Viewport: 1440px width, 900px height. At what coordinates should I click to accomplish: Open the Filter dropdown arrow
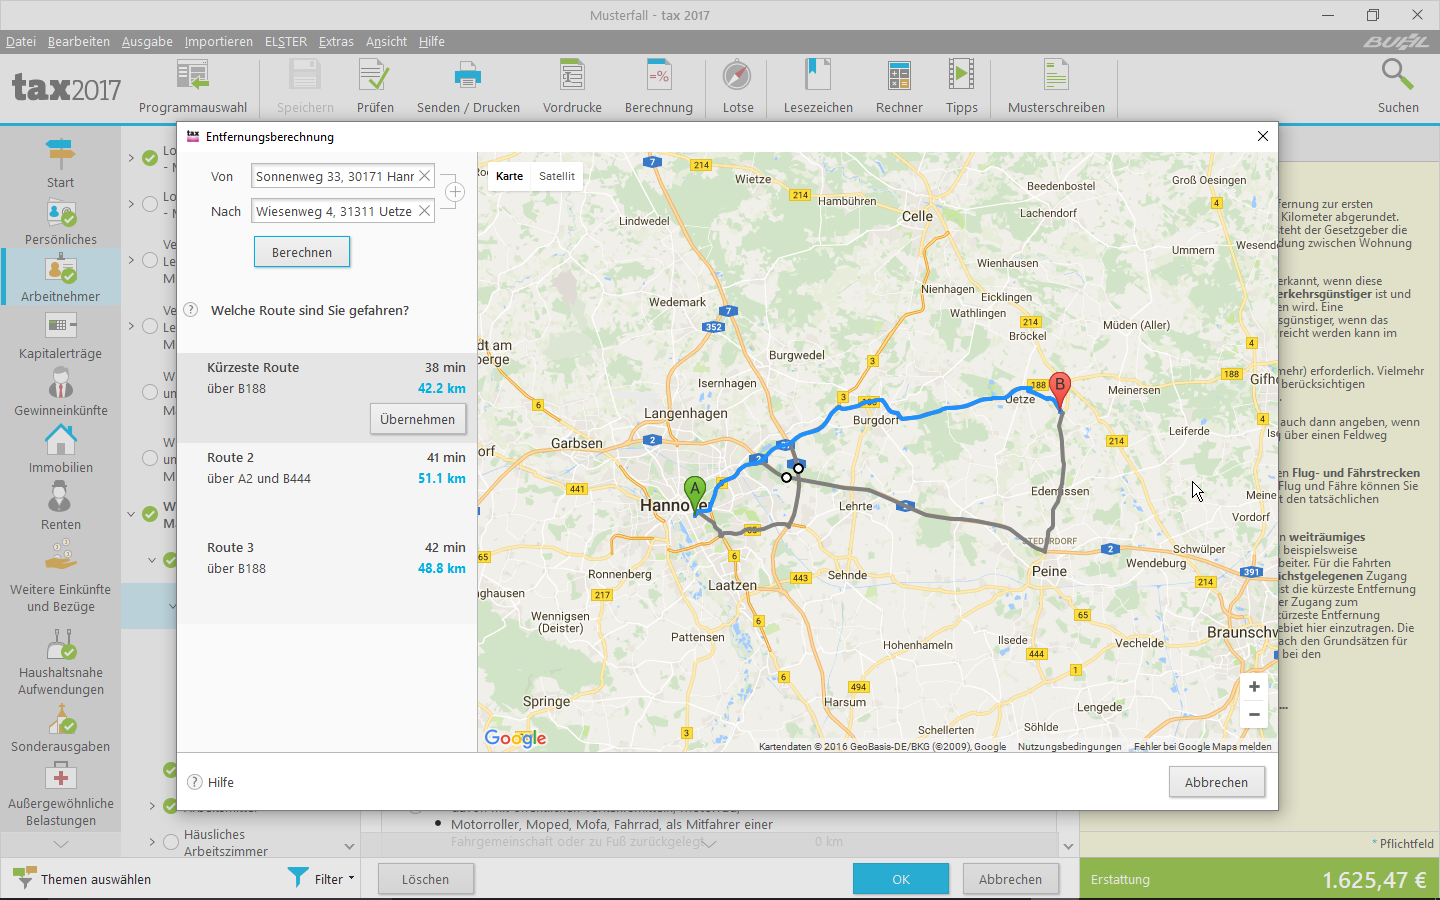click(x=351, y=879)
